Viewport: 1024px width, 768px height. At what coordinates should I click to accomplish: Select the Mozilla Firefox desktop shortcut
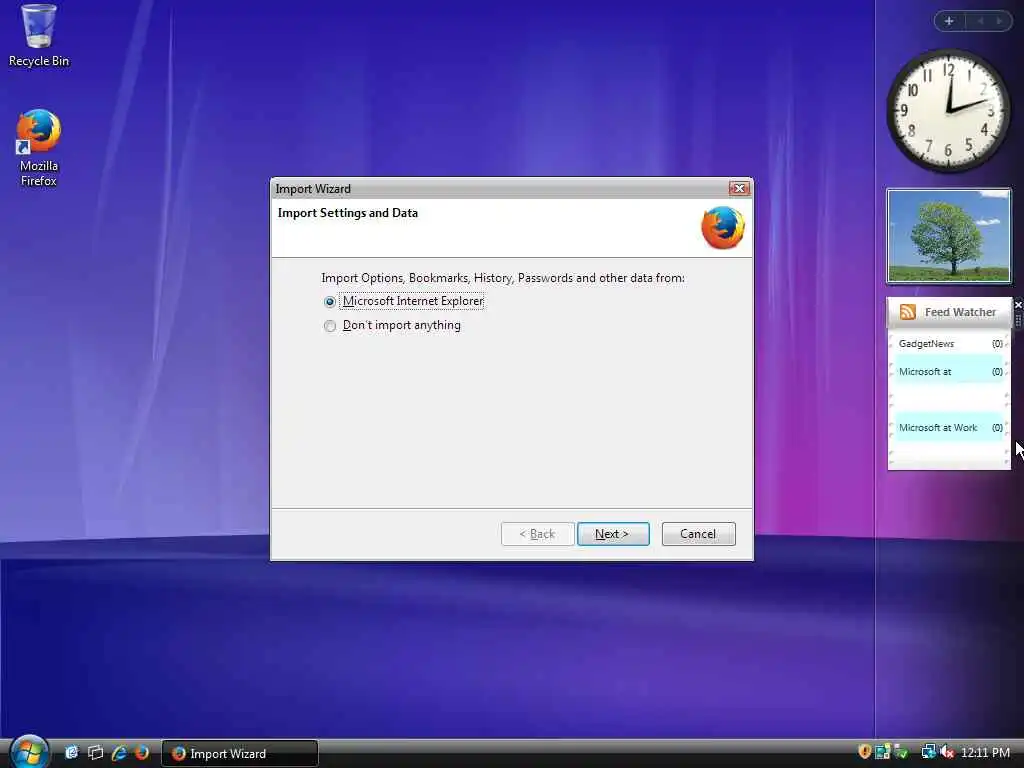[x=39, y=148]
